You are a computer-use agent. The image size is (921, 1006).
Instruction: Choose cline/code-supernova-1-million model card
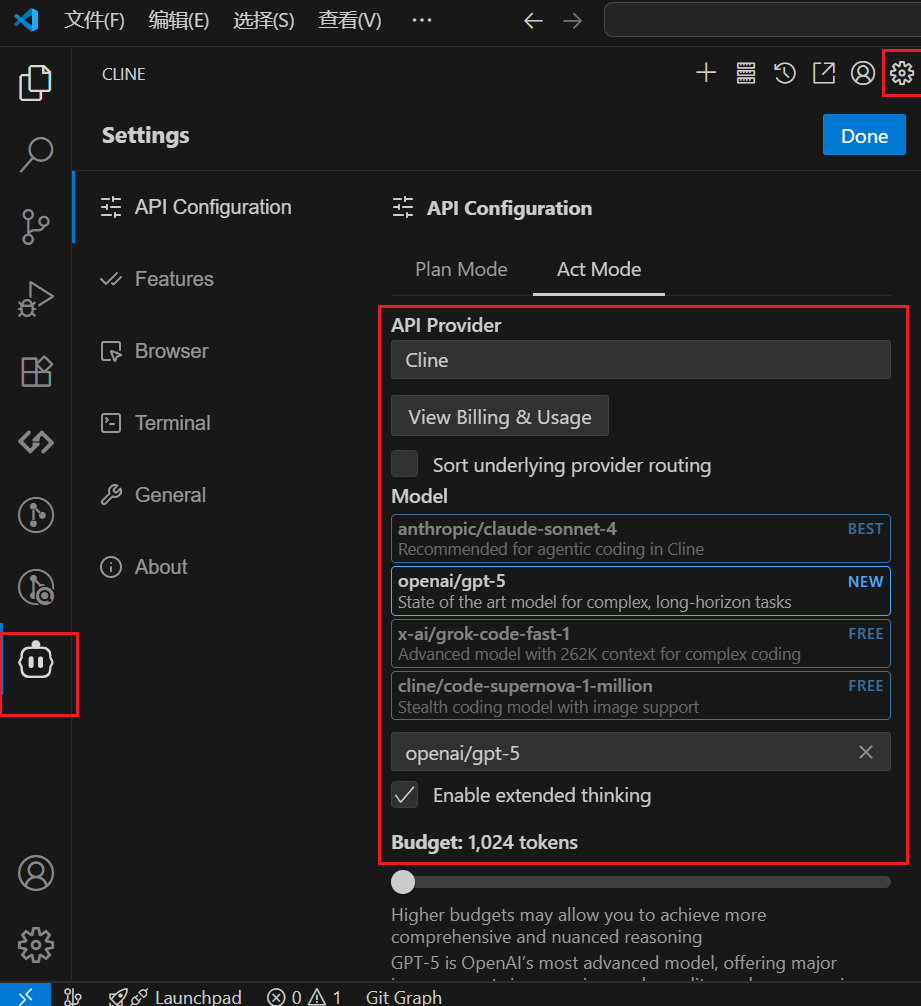(x=641, y=695)
